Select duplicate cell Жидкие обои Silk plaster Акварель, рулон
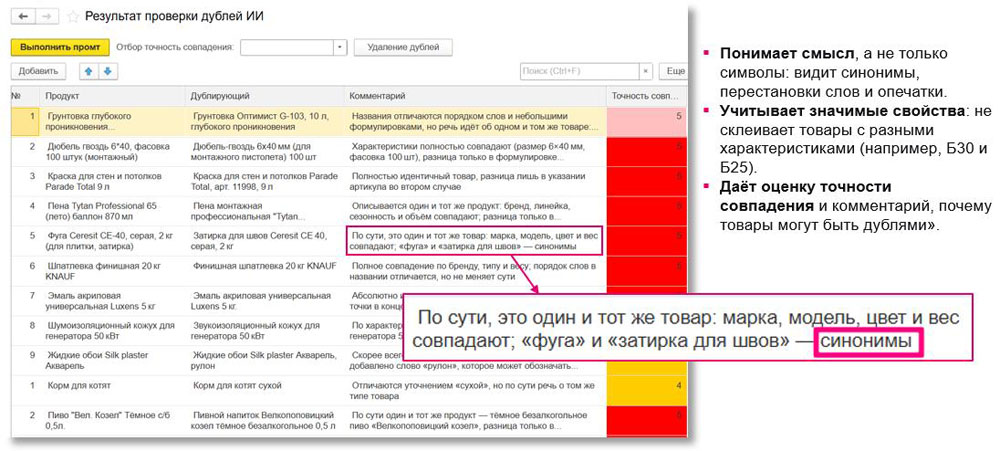Image resolution: width=1000 pixels, height=451 pixels. click(264, 360)
